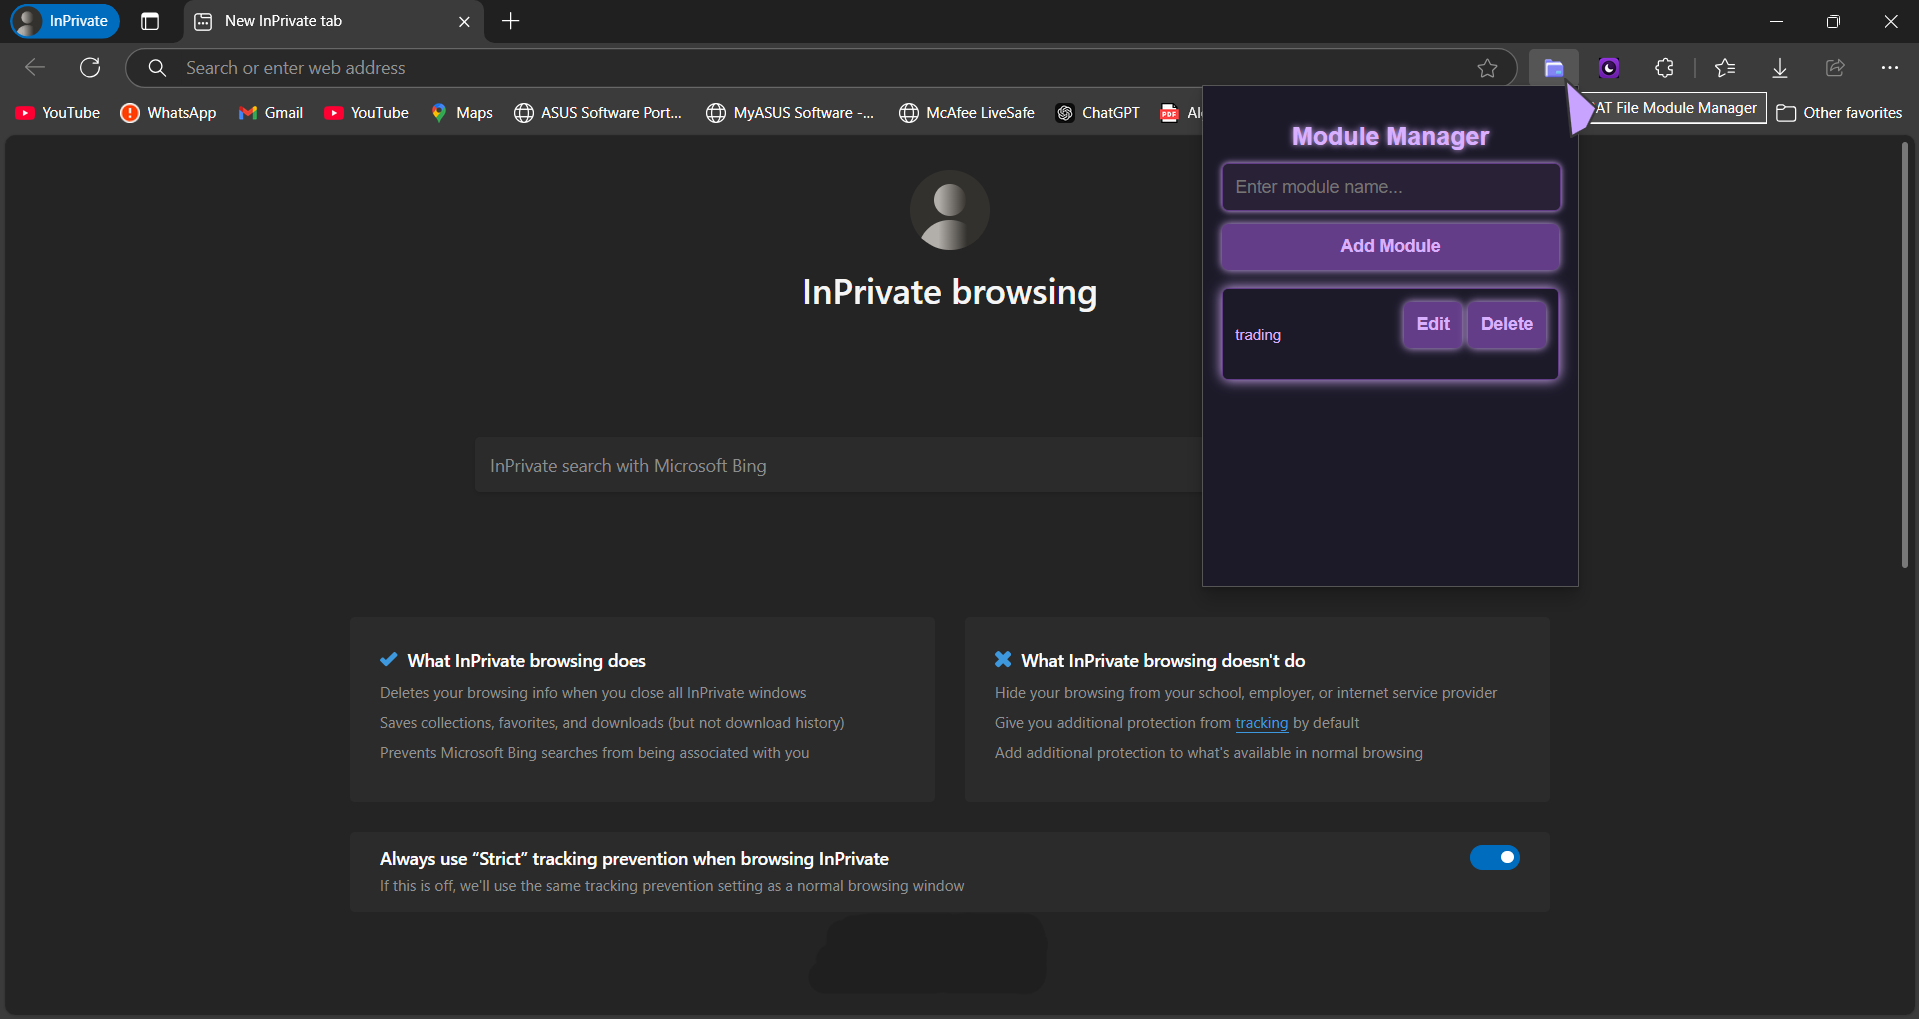Click the purple moon extension icon
Viewport: 1919px width, 1019px height.
point(1609,67)
